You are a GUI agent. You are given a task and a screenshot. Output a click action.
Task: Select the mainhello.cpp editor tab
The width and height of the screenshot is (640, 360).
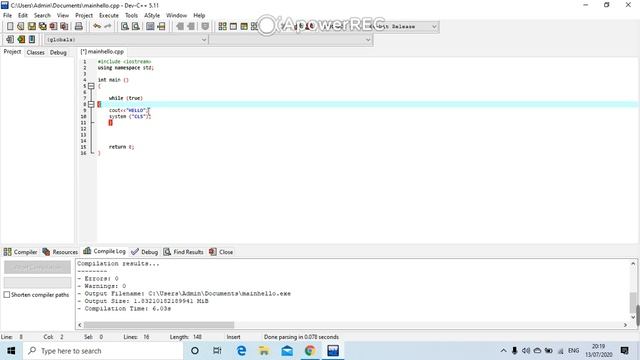(102, 52)
